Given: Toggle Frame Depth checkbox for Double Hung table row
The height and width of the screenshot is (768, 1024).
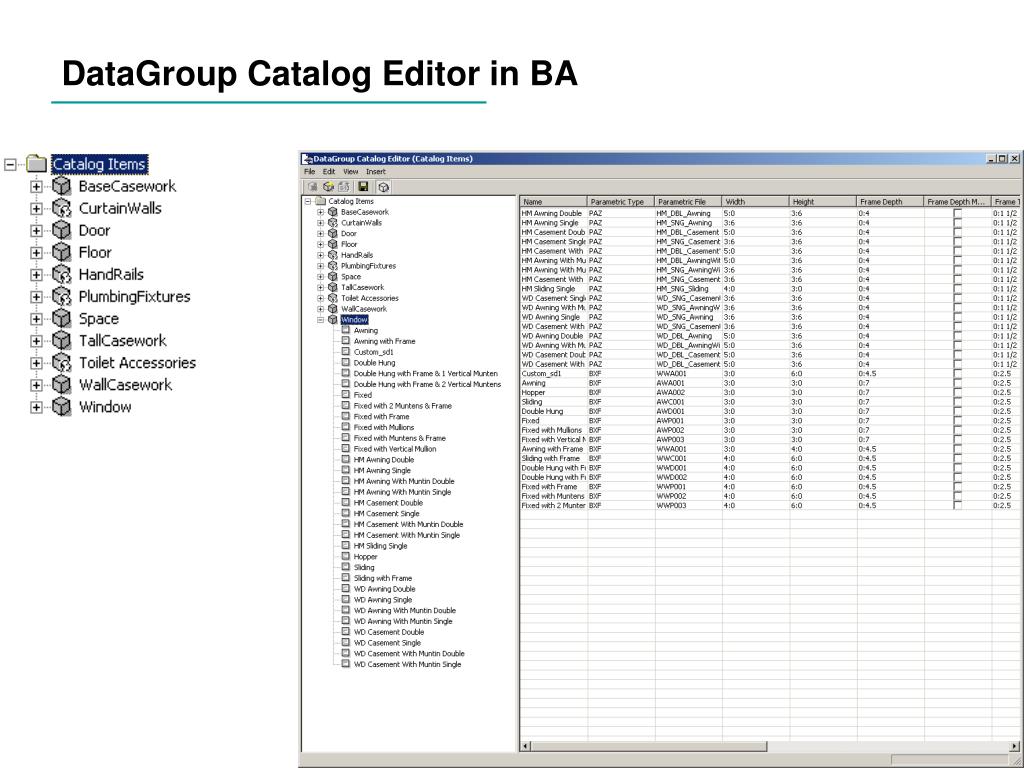Looking at the screenshot, I should 957,411.
